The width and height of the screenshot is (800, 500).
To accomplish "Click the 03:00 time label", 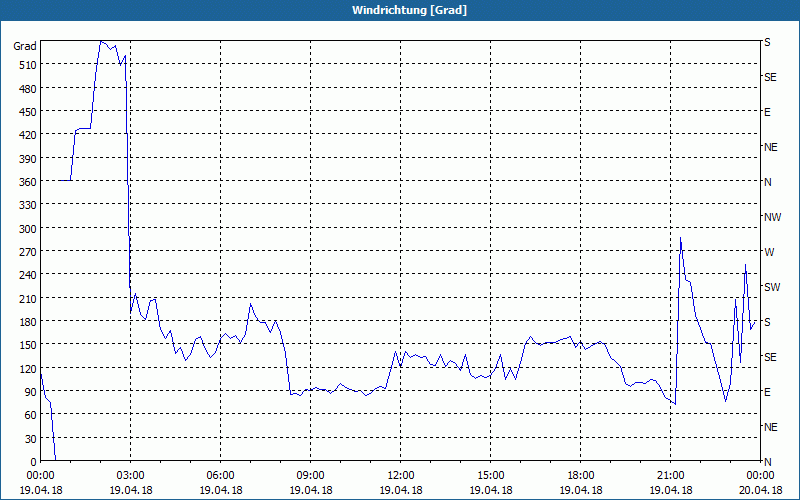I will click(x=130, y=476).
